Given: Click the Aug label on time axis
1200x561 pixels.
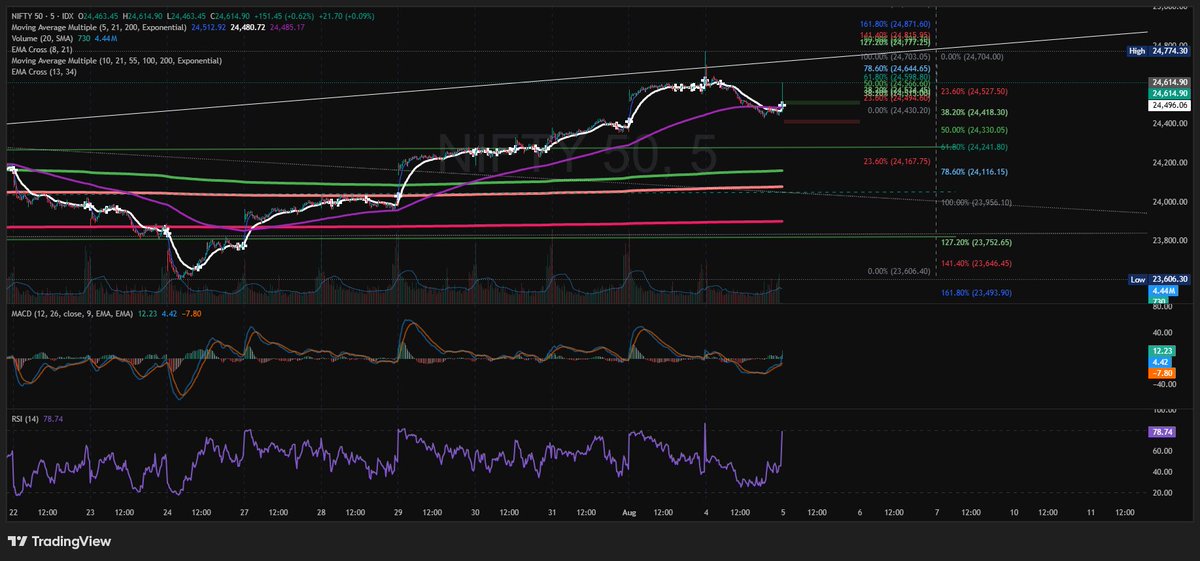Looking at the screenshot, I should click(628, 512).
